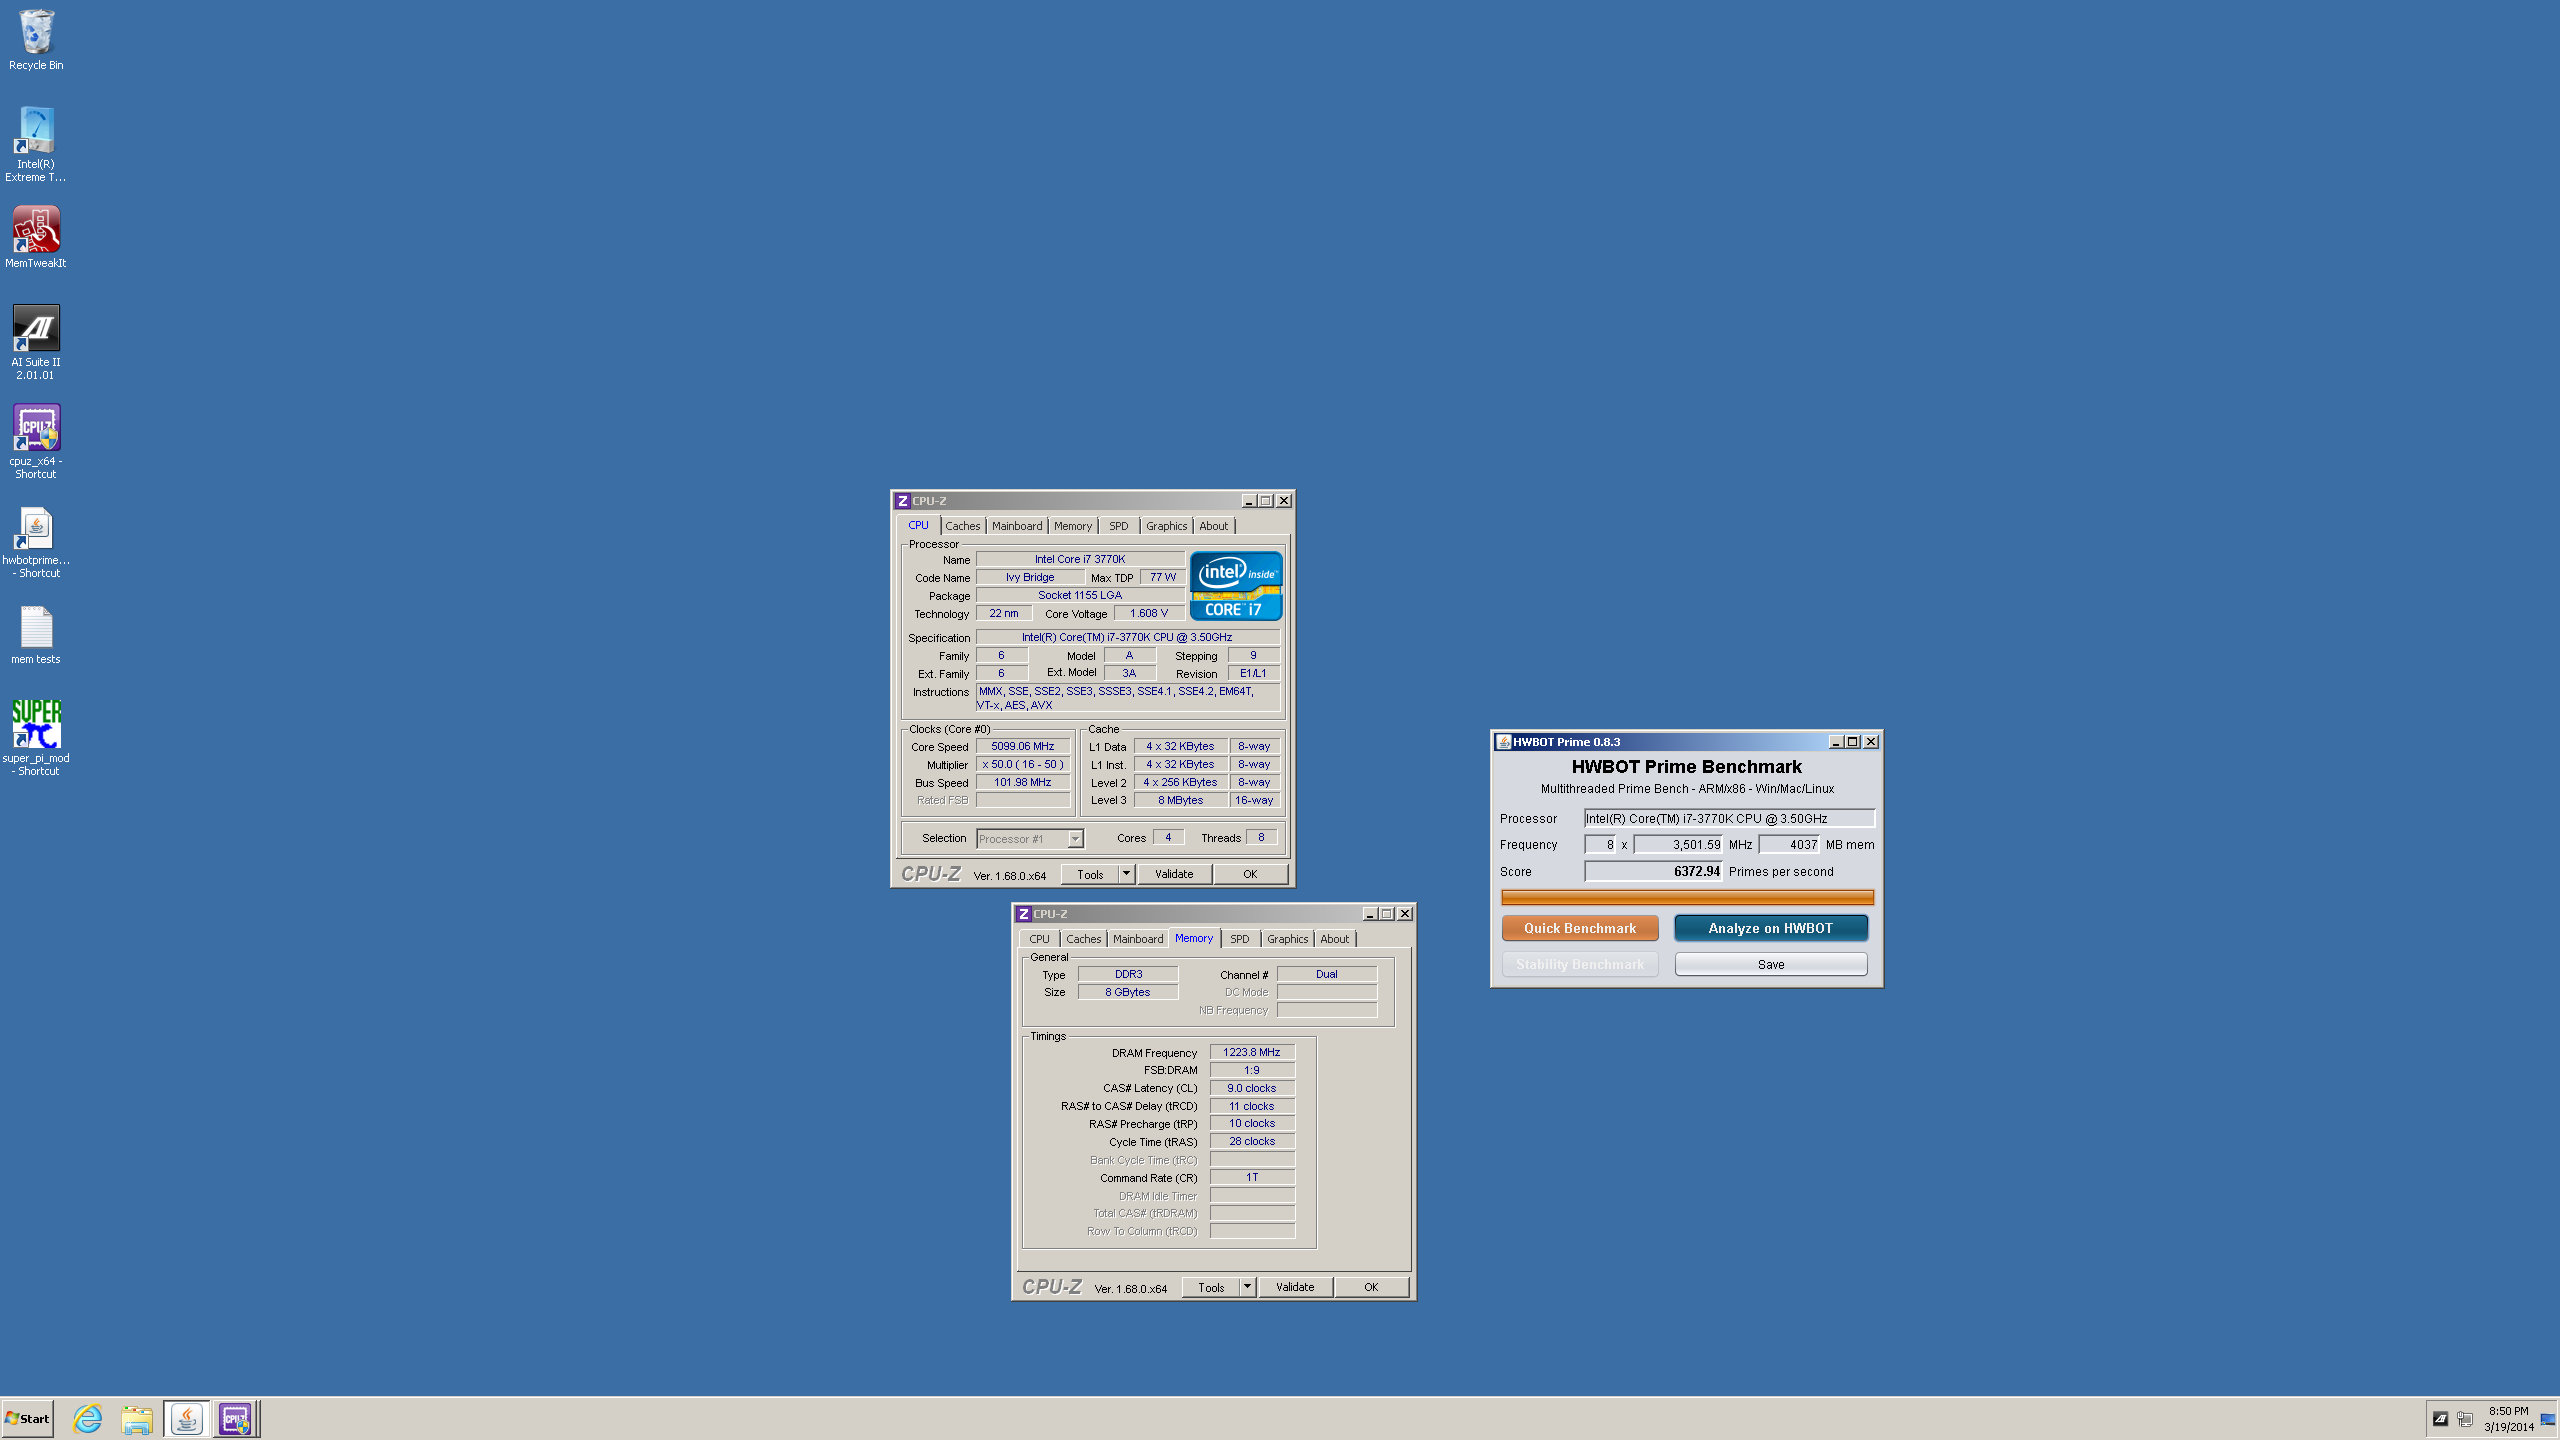Open Windows Explorer folder in taskbar
Image resolution: width=2560 pixels, height=1440 pixels.
(x=137, y=1418)
